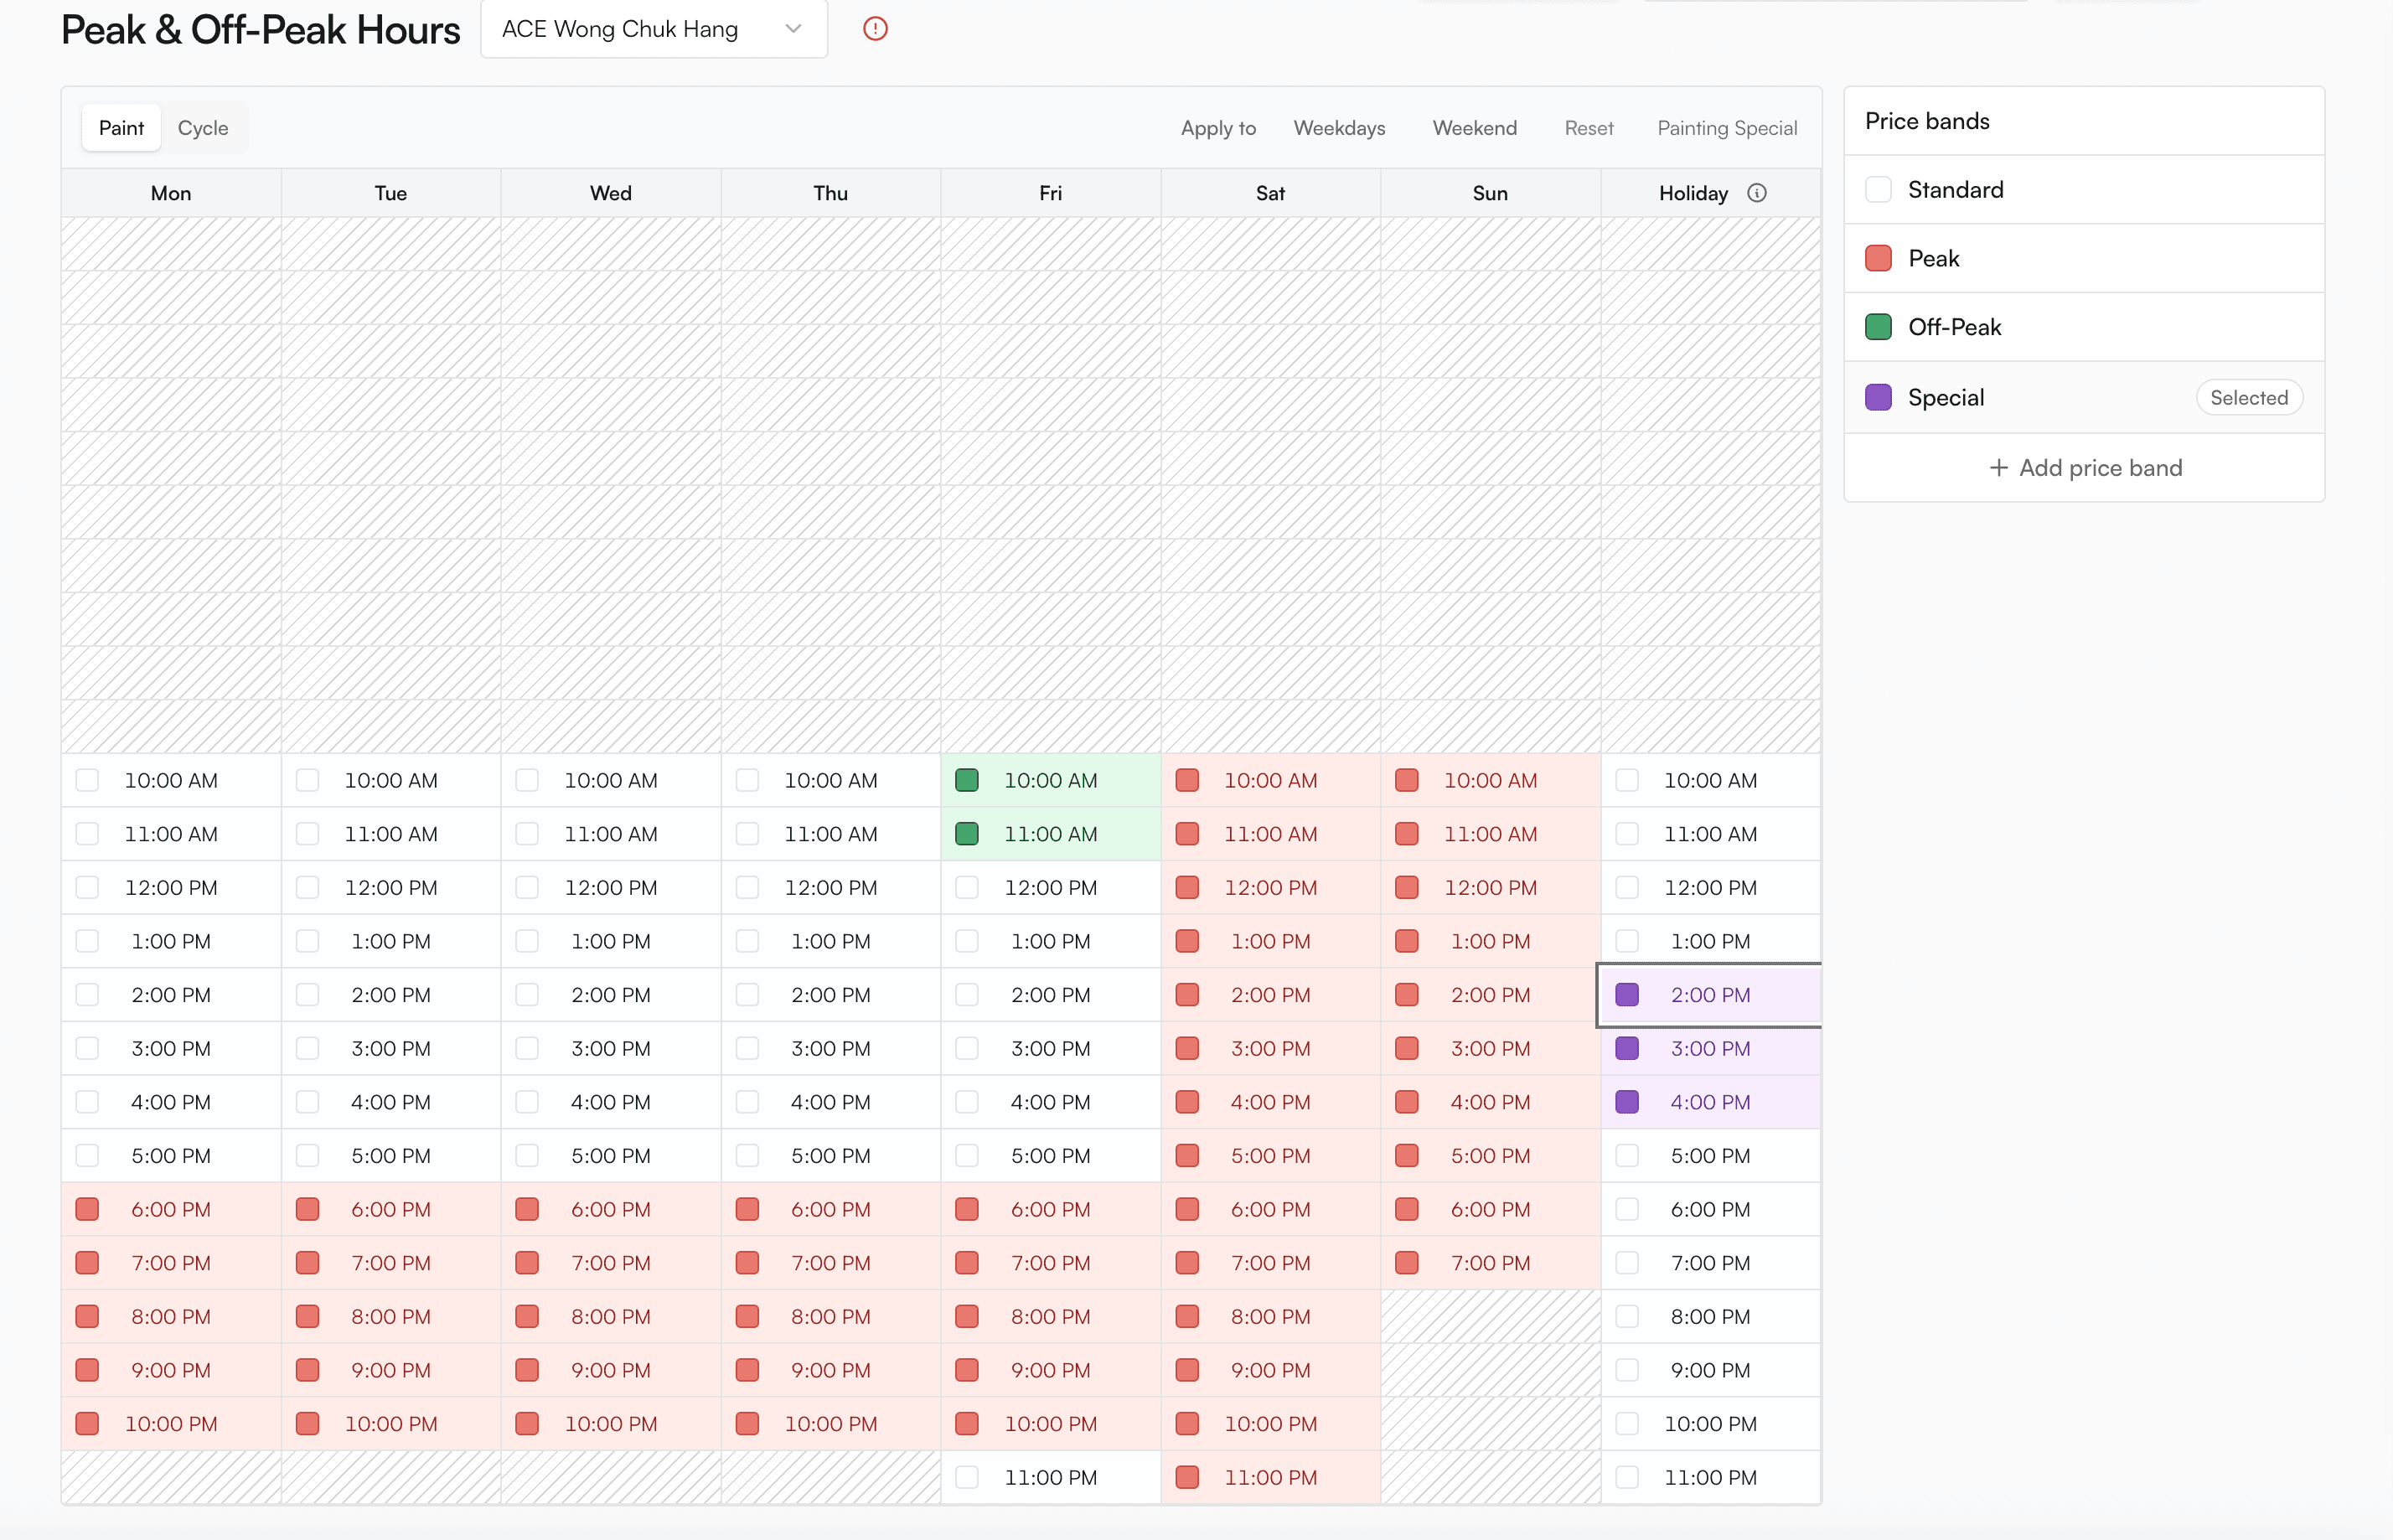2393x1540 pixels.
Task: Click the Reset button
Action: (x=1588, y=128)
